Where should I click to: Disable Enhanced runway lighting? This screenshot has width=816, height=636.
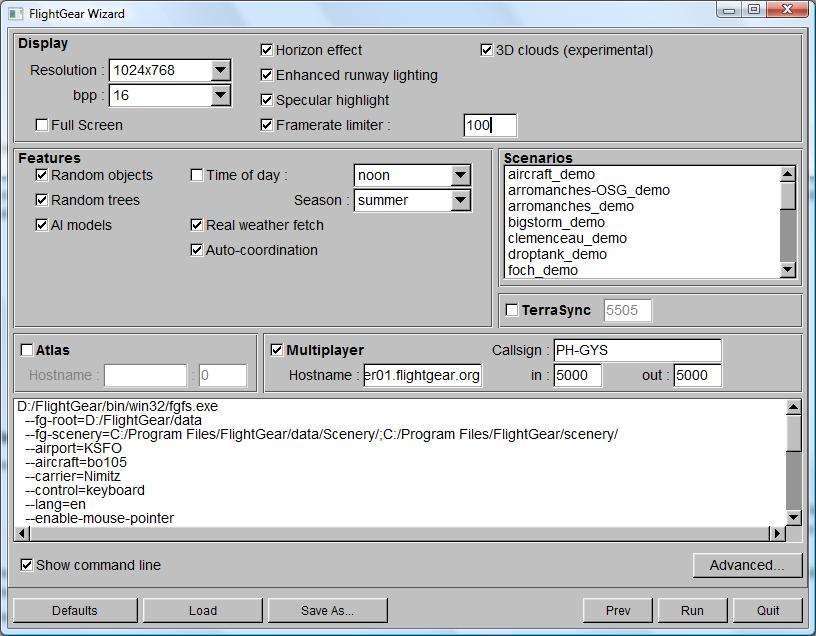coord(266,75)
